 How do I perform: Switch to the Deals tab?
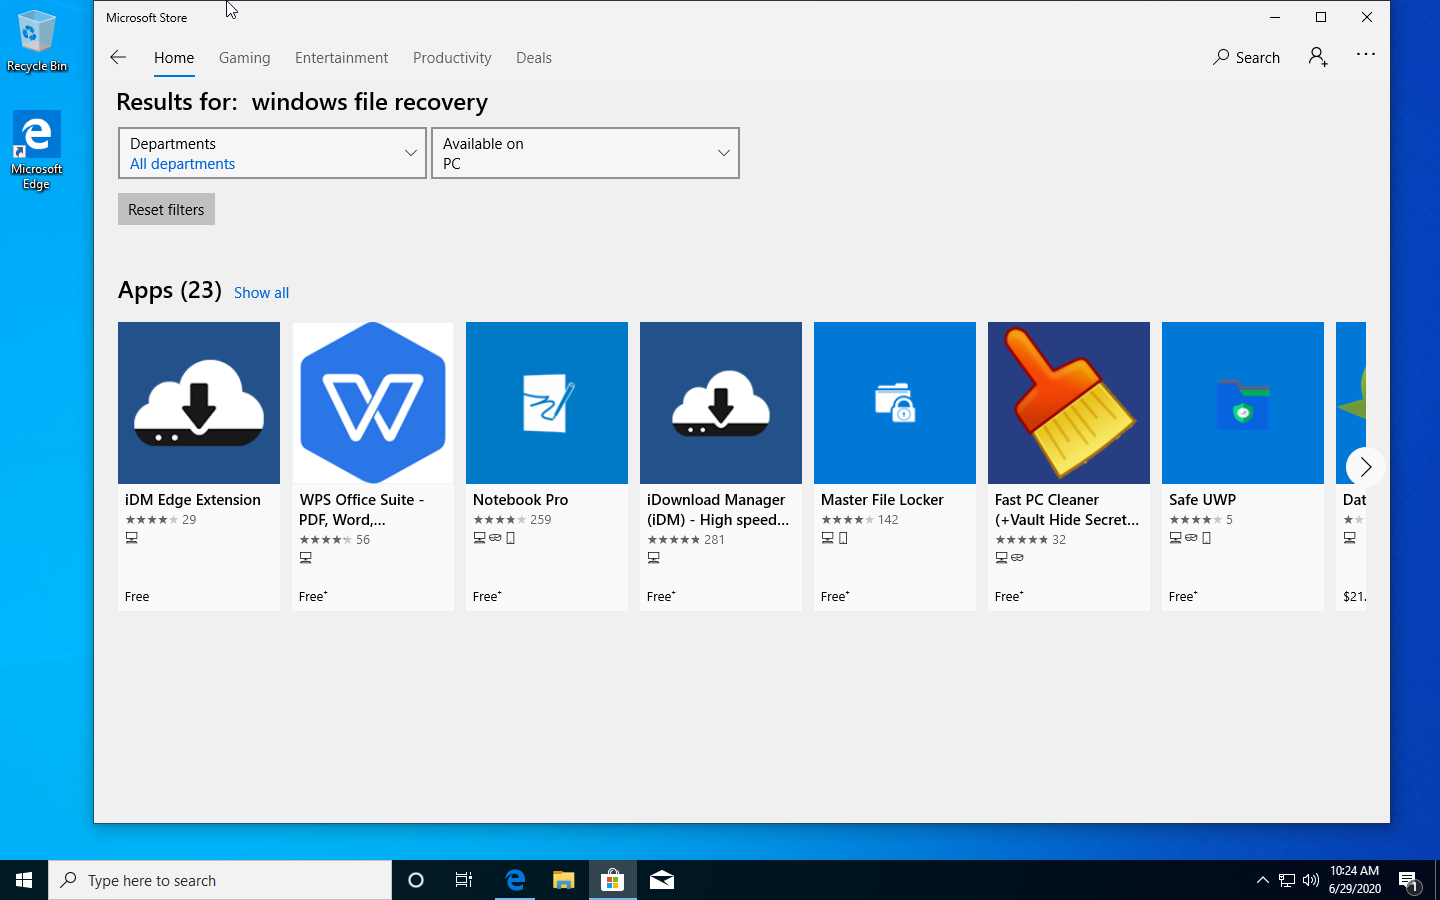pyautogui.click(x=534, y=58)
